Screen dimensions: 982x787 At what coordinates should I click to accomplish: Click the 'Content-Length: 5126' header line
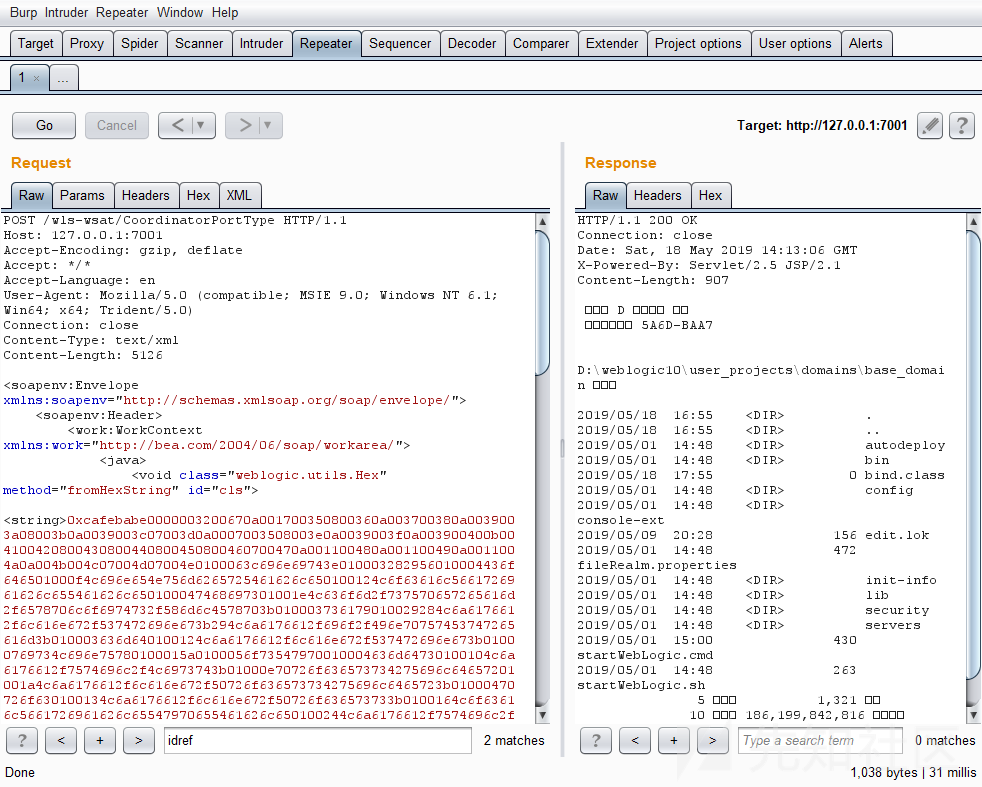tap(83, 356)
